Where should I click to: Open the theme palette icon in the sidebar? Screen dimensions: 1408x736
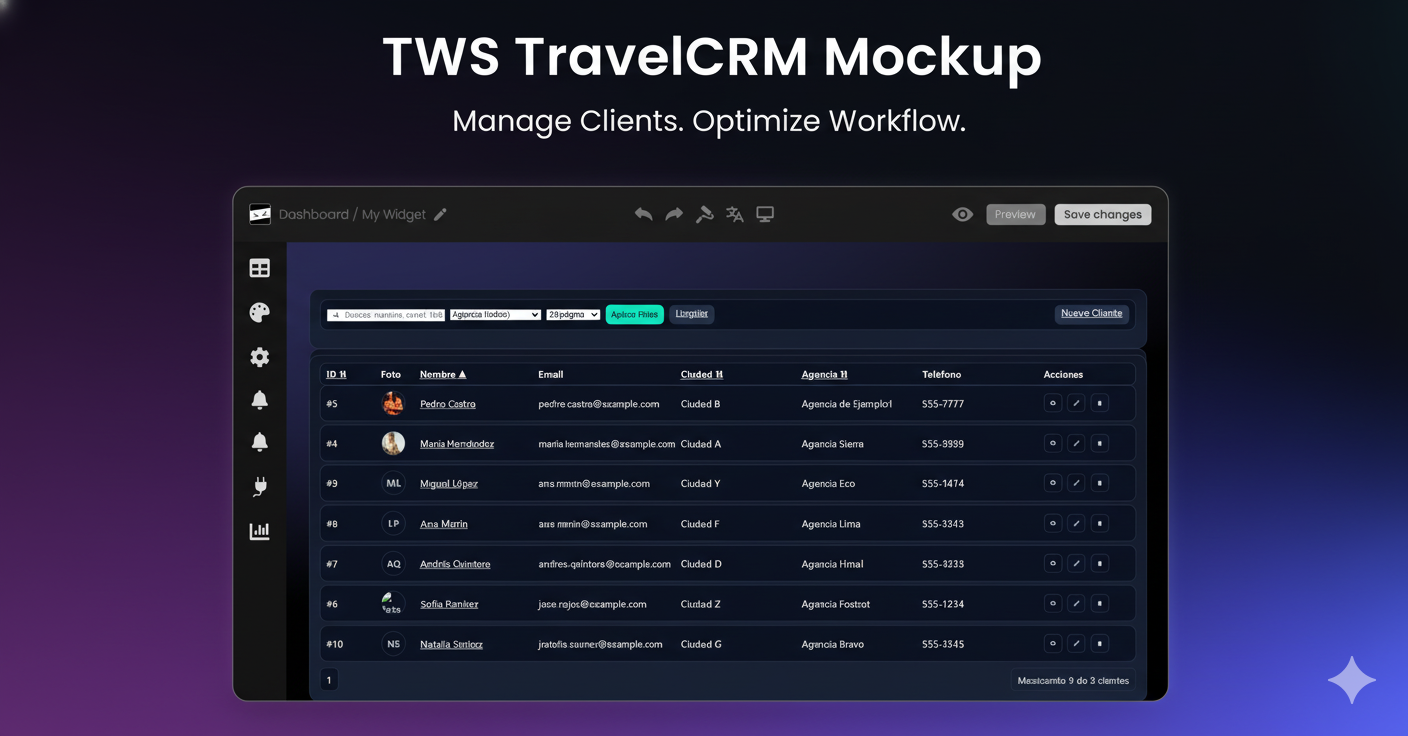click(x=259, y=312)
